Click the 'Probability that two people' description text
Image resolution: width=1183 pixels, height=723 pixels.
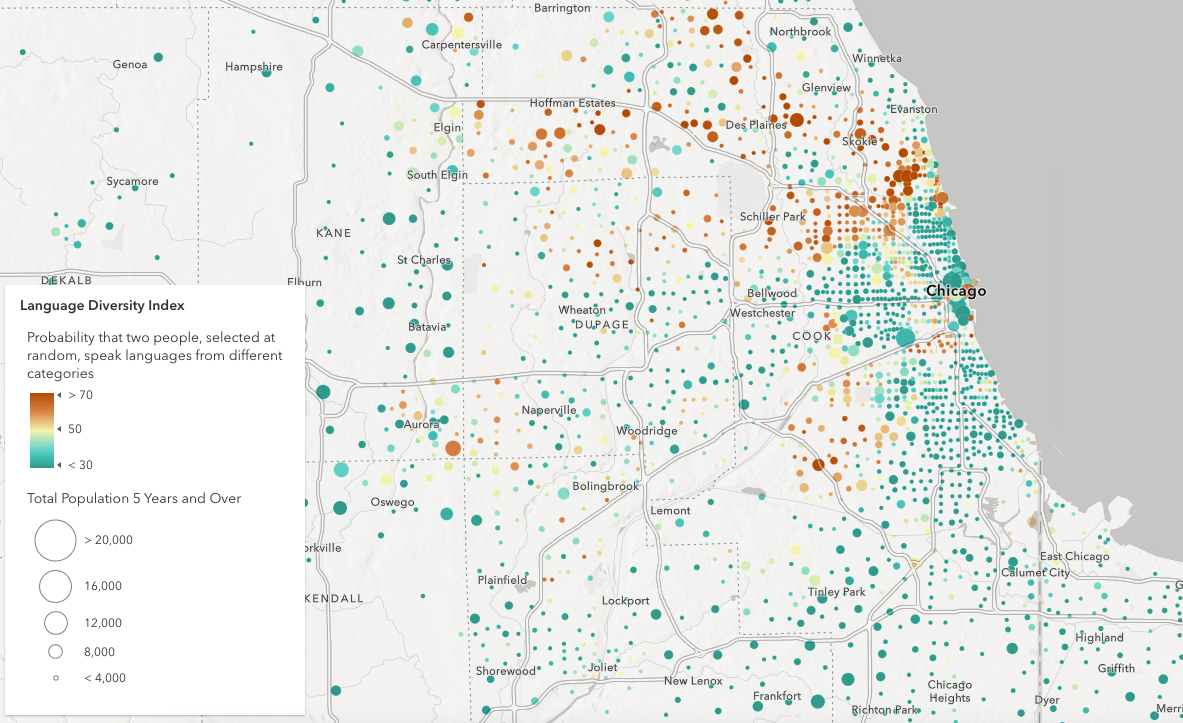[155, 355]
